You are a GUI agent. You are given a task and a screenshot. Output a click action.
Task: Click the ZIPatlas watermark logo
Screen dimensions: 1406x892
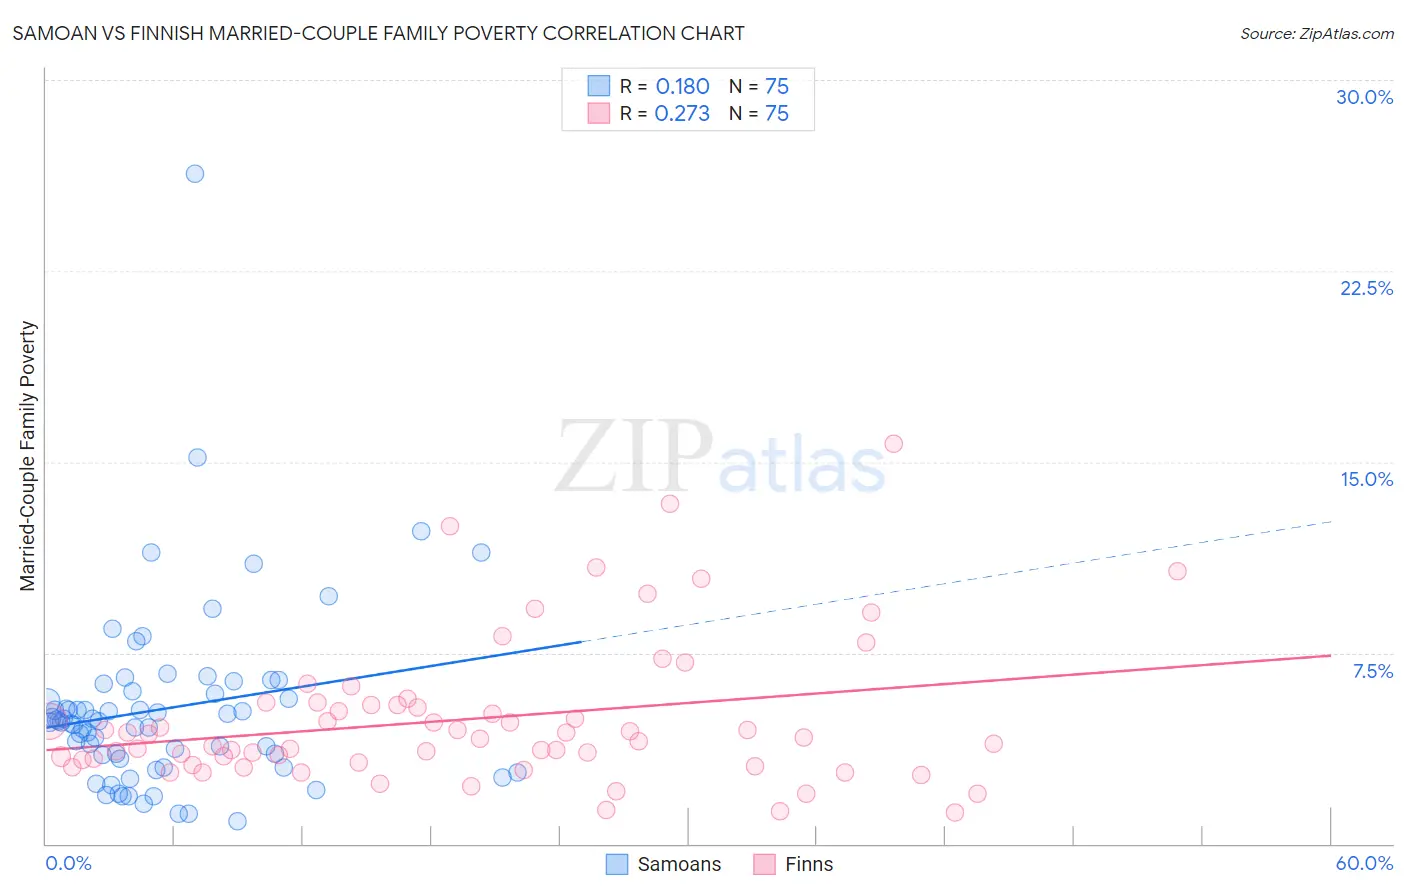point(721,459)
